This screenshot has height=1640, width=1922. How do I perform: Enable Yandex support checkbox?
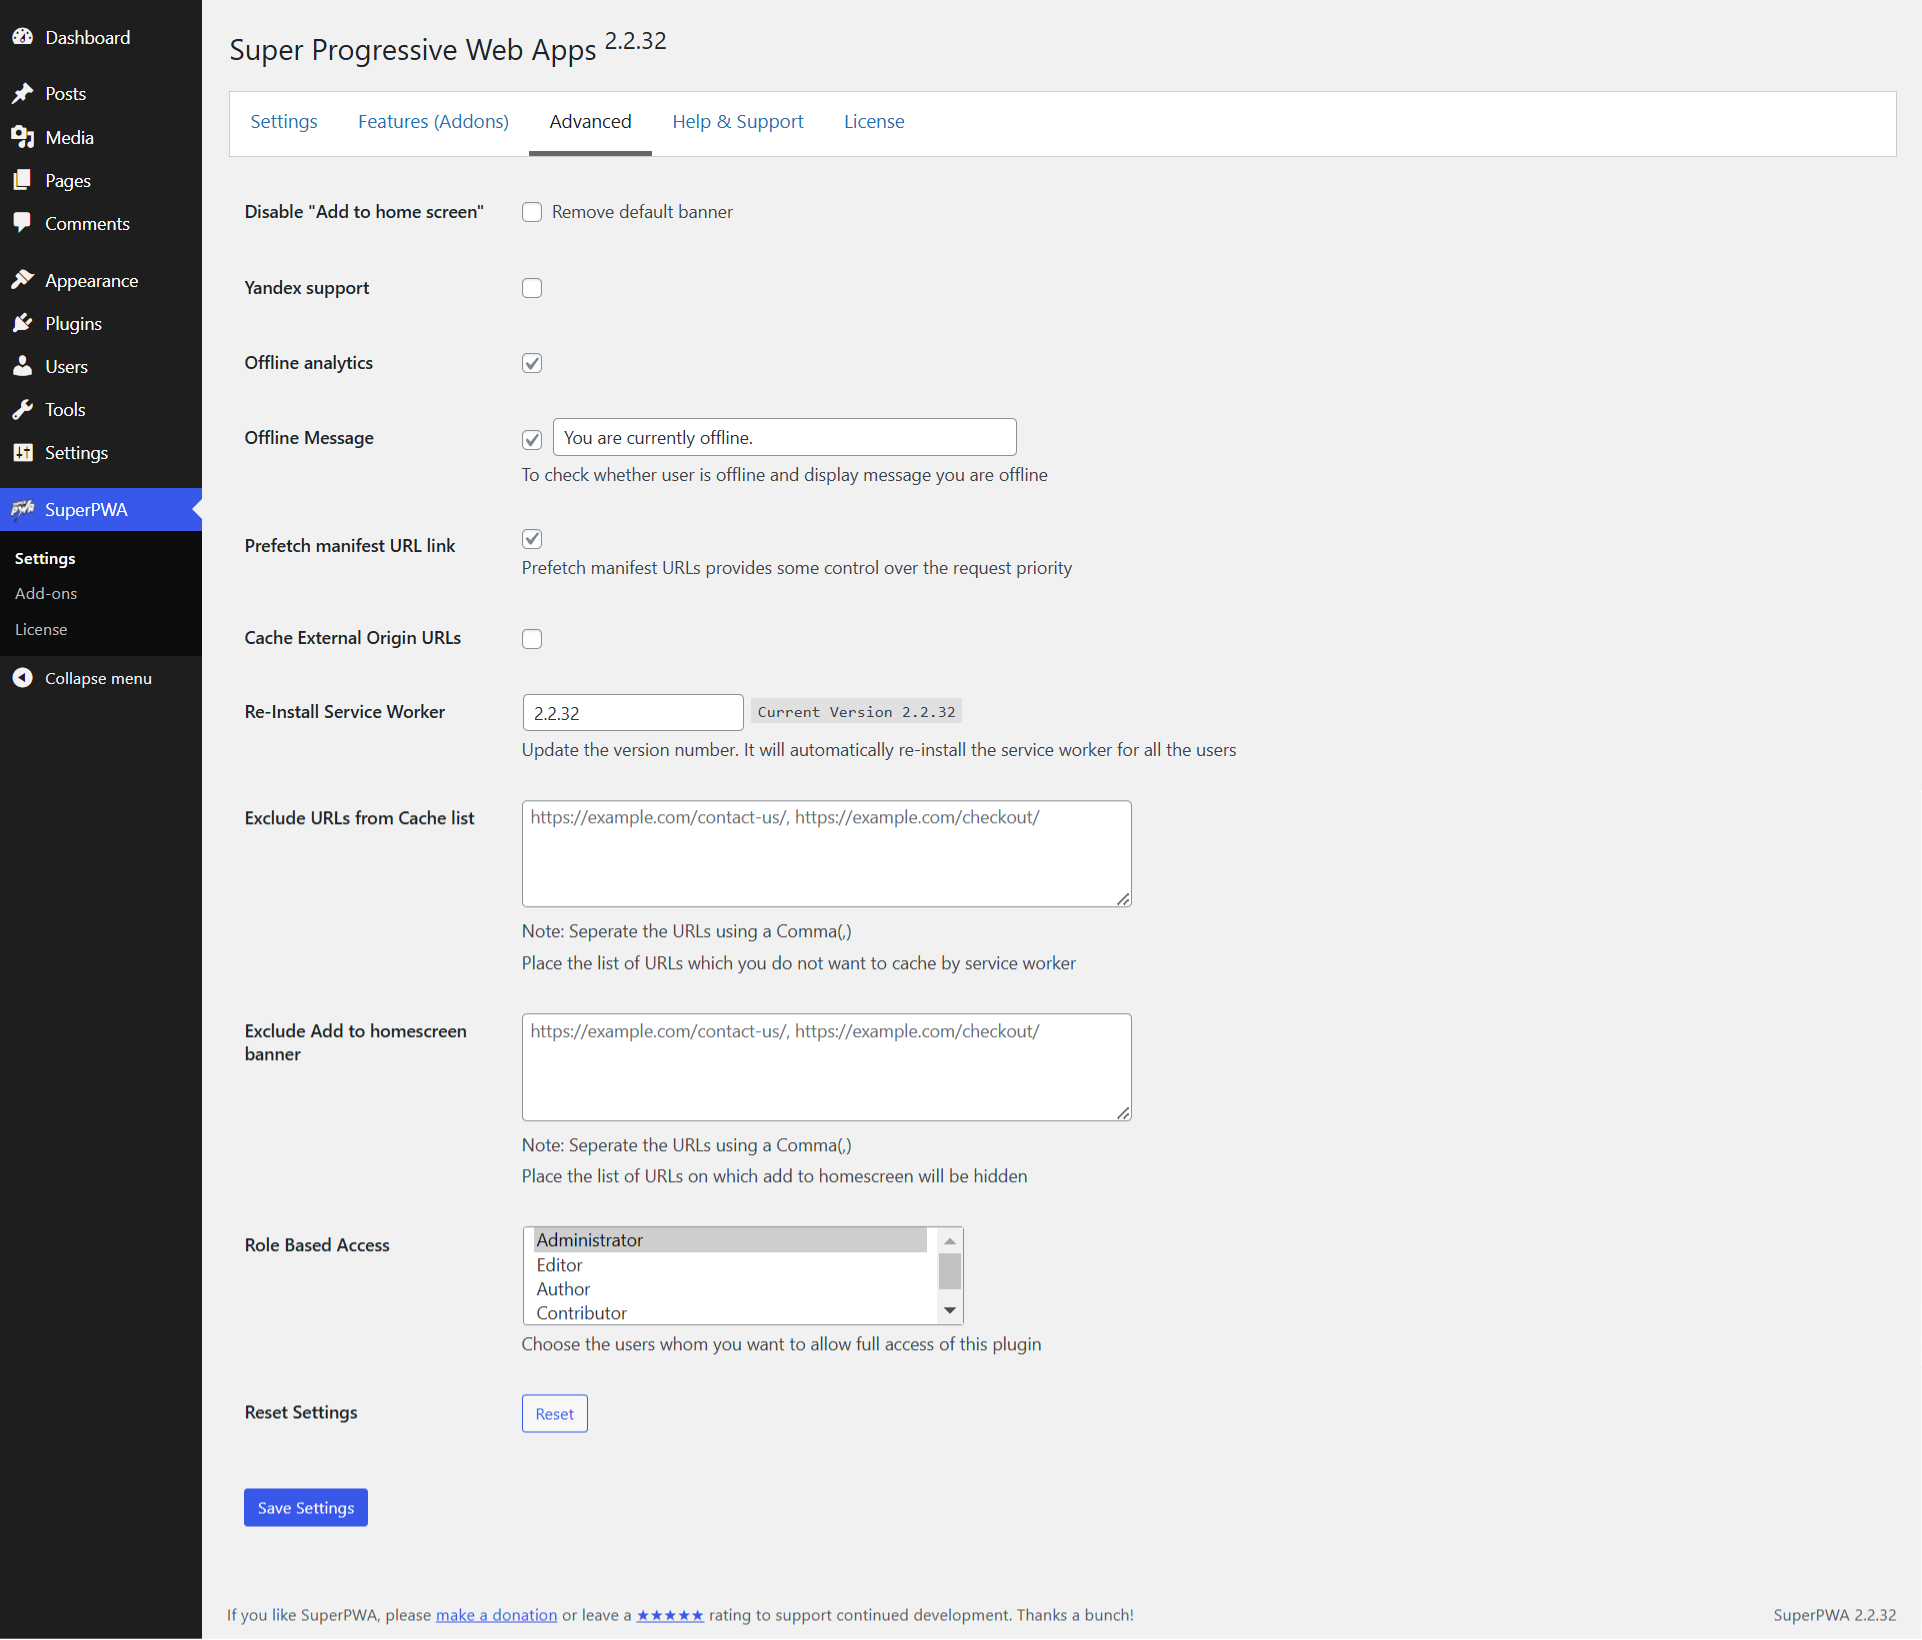[x=532, y=288]
